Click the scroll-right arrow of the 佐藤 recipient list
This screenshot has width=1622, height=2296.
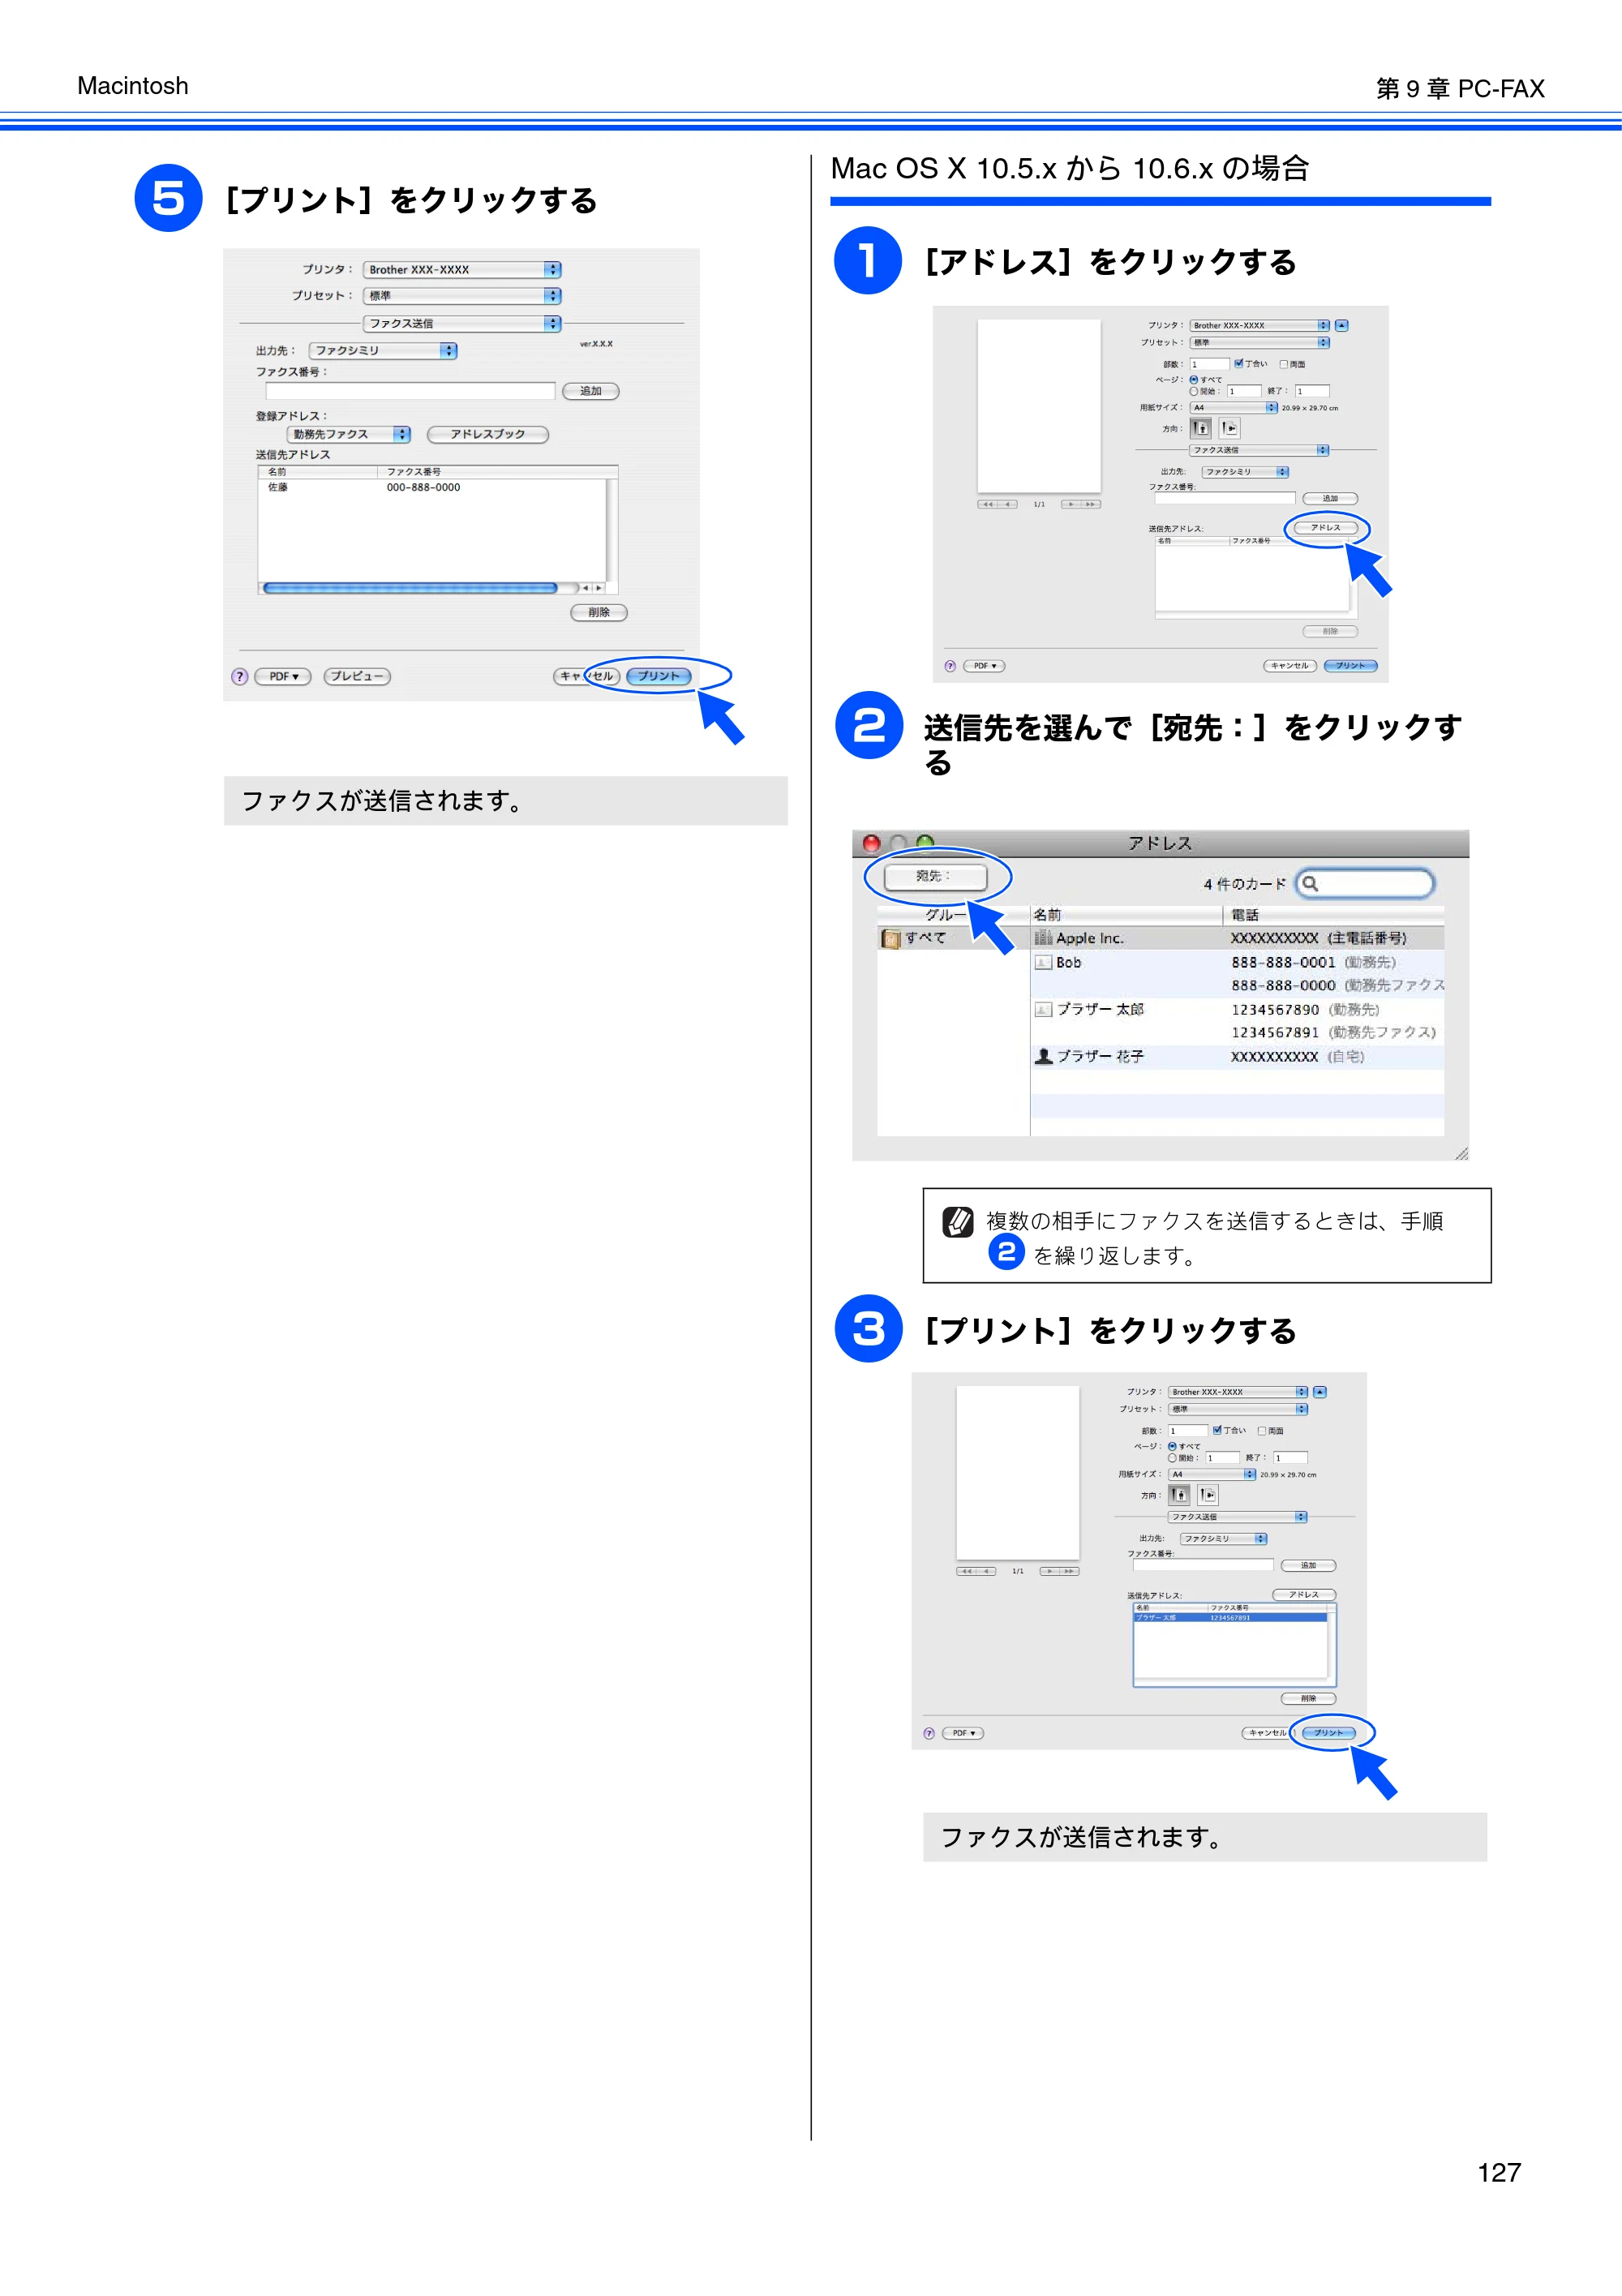pyautogui.click(x=599, y=588)
